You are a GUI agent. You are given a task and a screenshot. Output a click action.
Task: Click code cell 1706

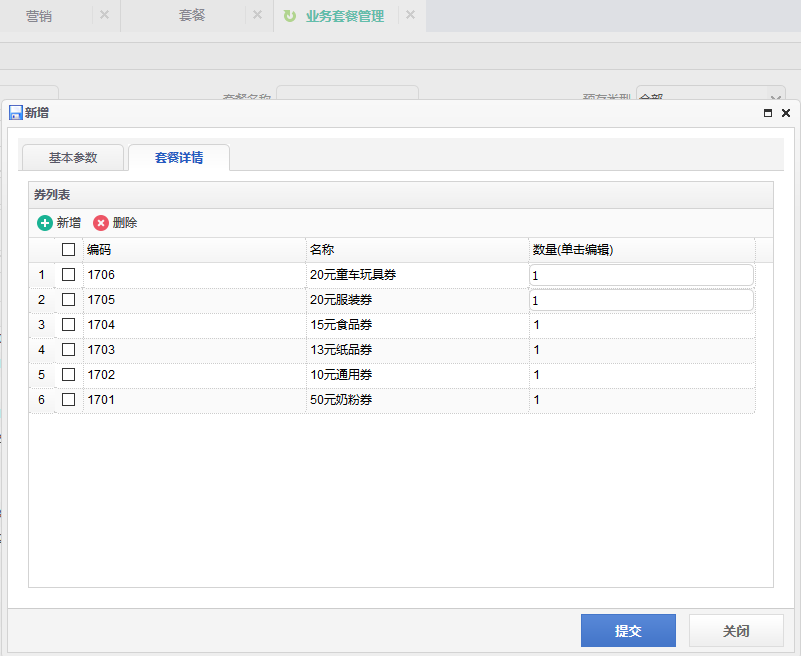coord(195,275)
